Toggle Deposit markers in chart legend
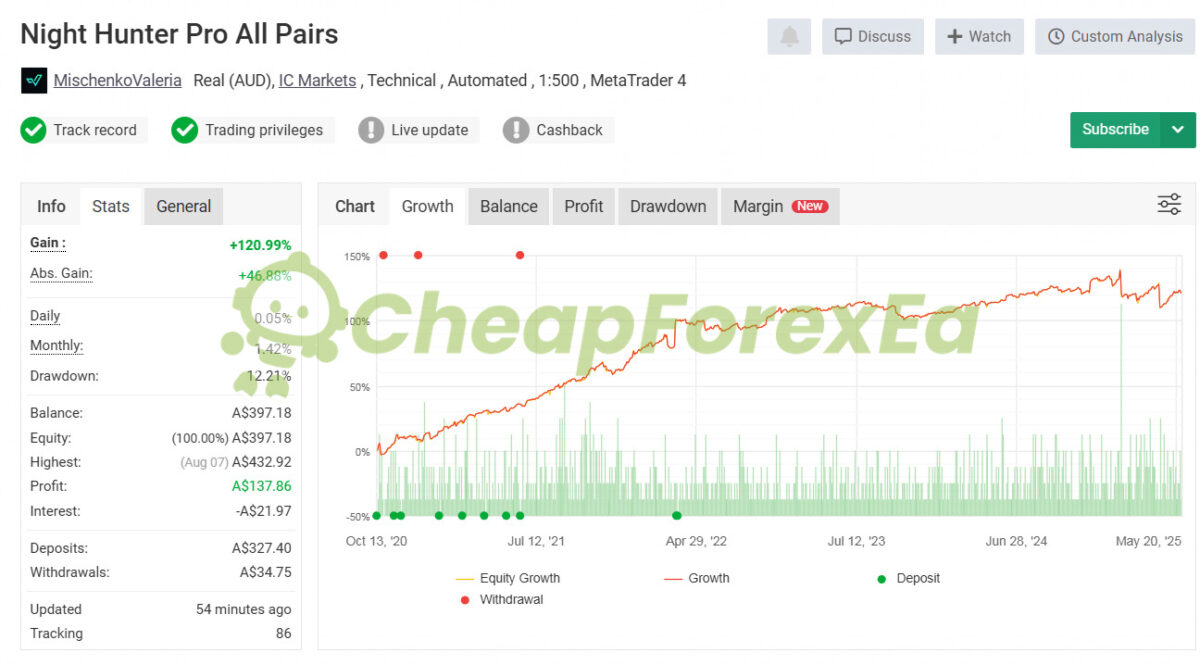 tap(908, 578)
